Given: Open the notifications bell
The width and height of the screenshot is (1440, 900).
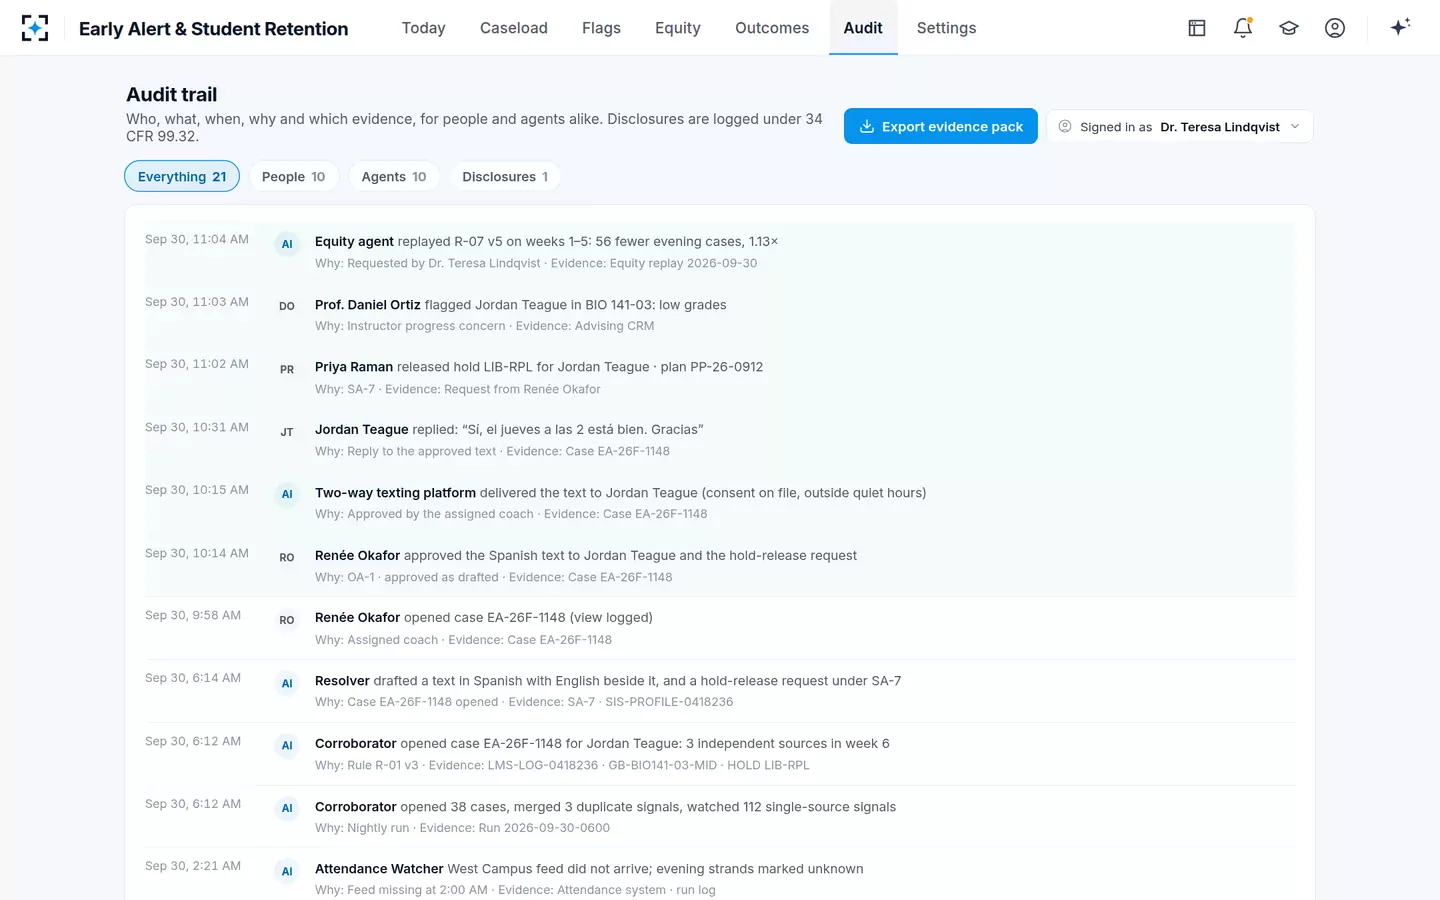Looking at the screenshot, I should pos(1243,28).
